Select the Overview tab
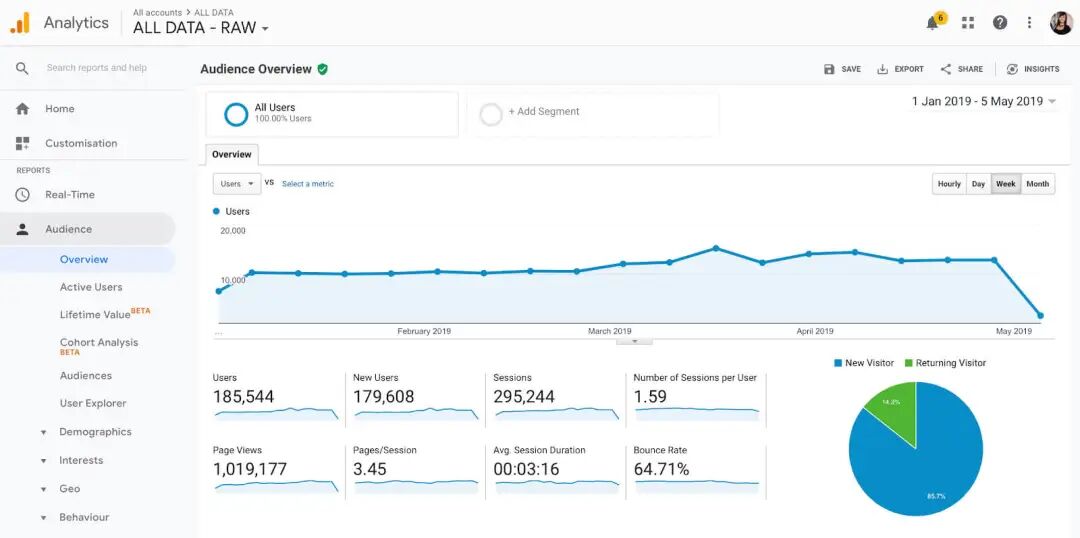Screen dimensions: 1080x538 (232, 155)
